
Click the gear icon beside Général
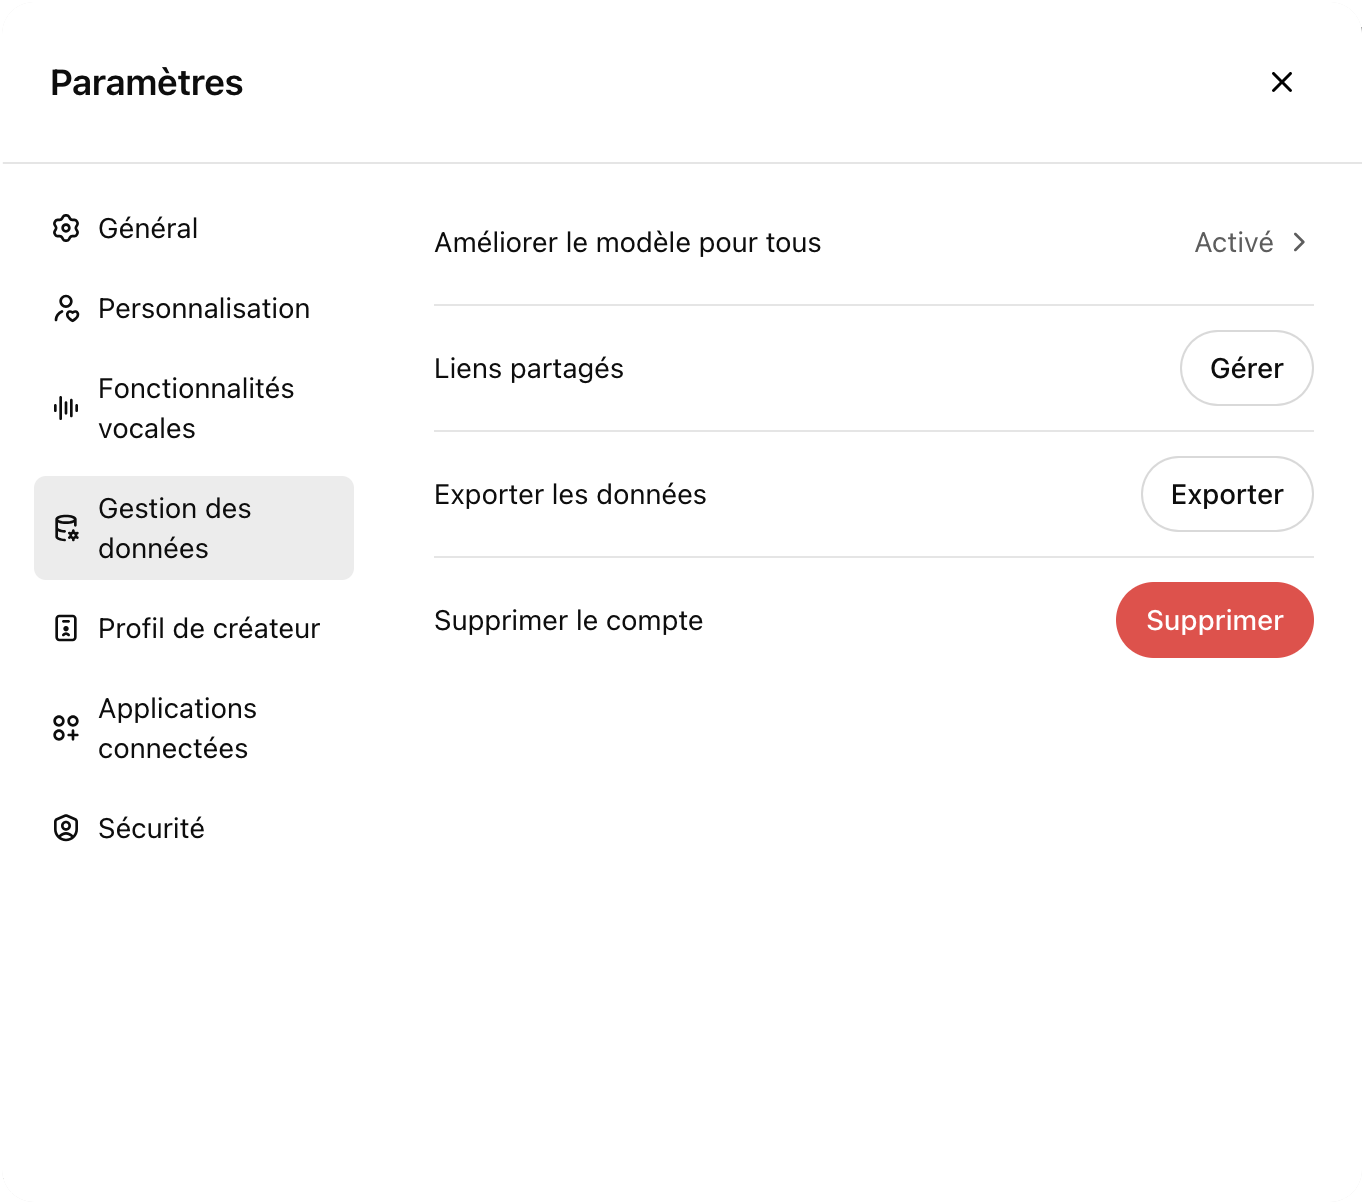(66, 228)
